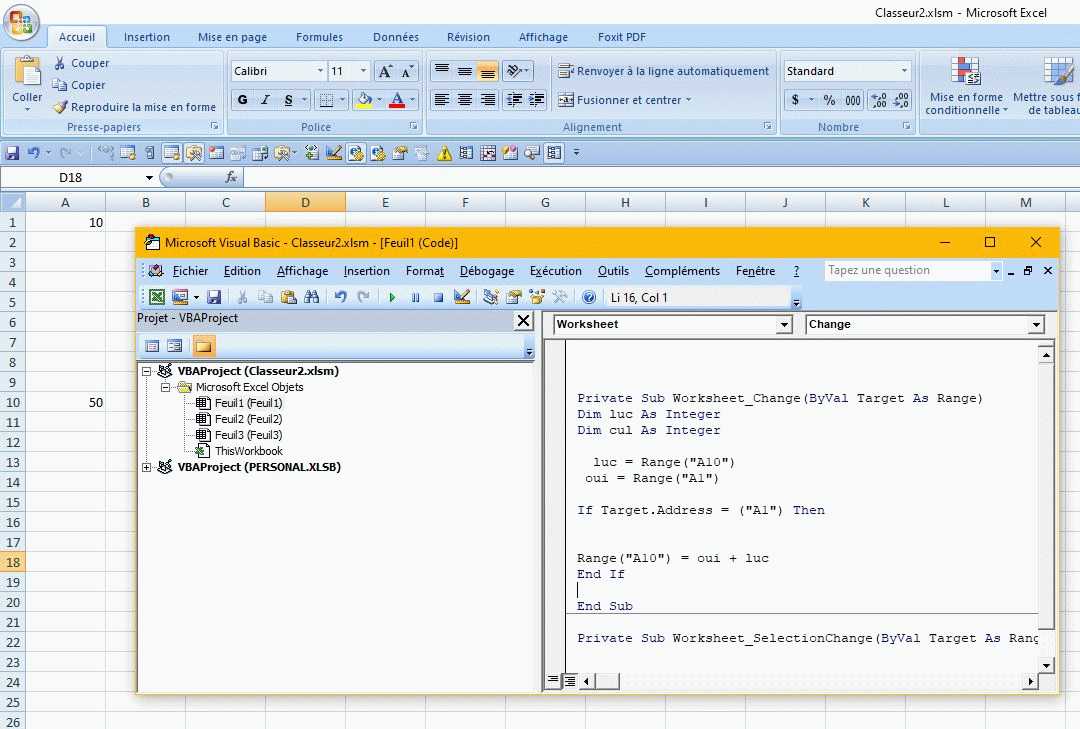Open the Débogage menu
Screen dimensions: 1080x729
486,271
